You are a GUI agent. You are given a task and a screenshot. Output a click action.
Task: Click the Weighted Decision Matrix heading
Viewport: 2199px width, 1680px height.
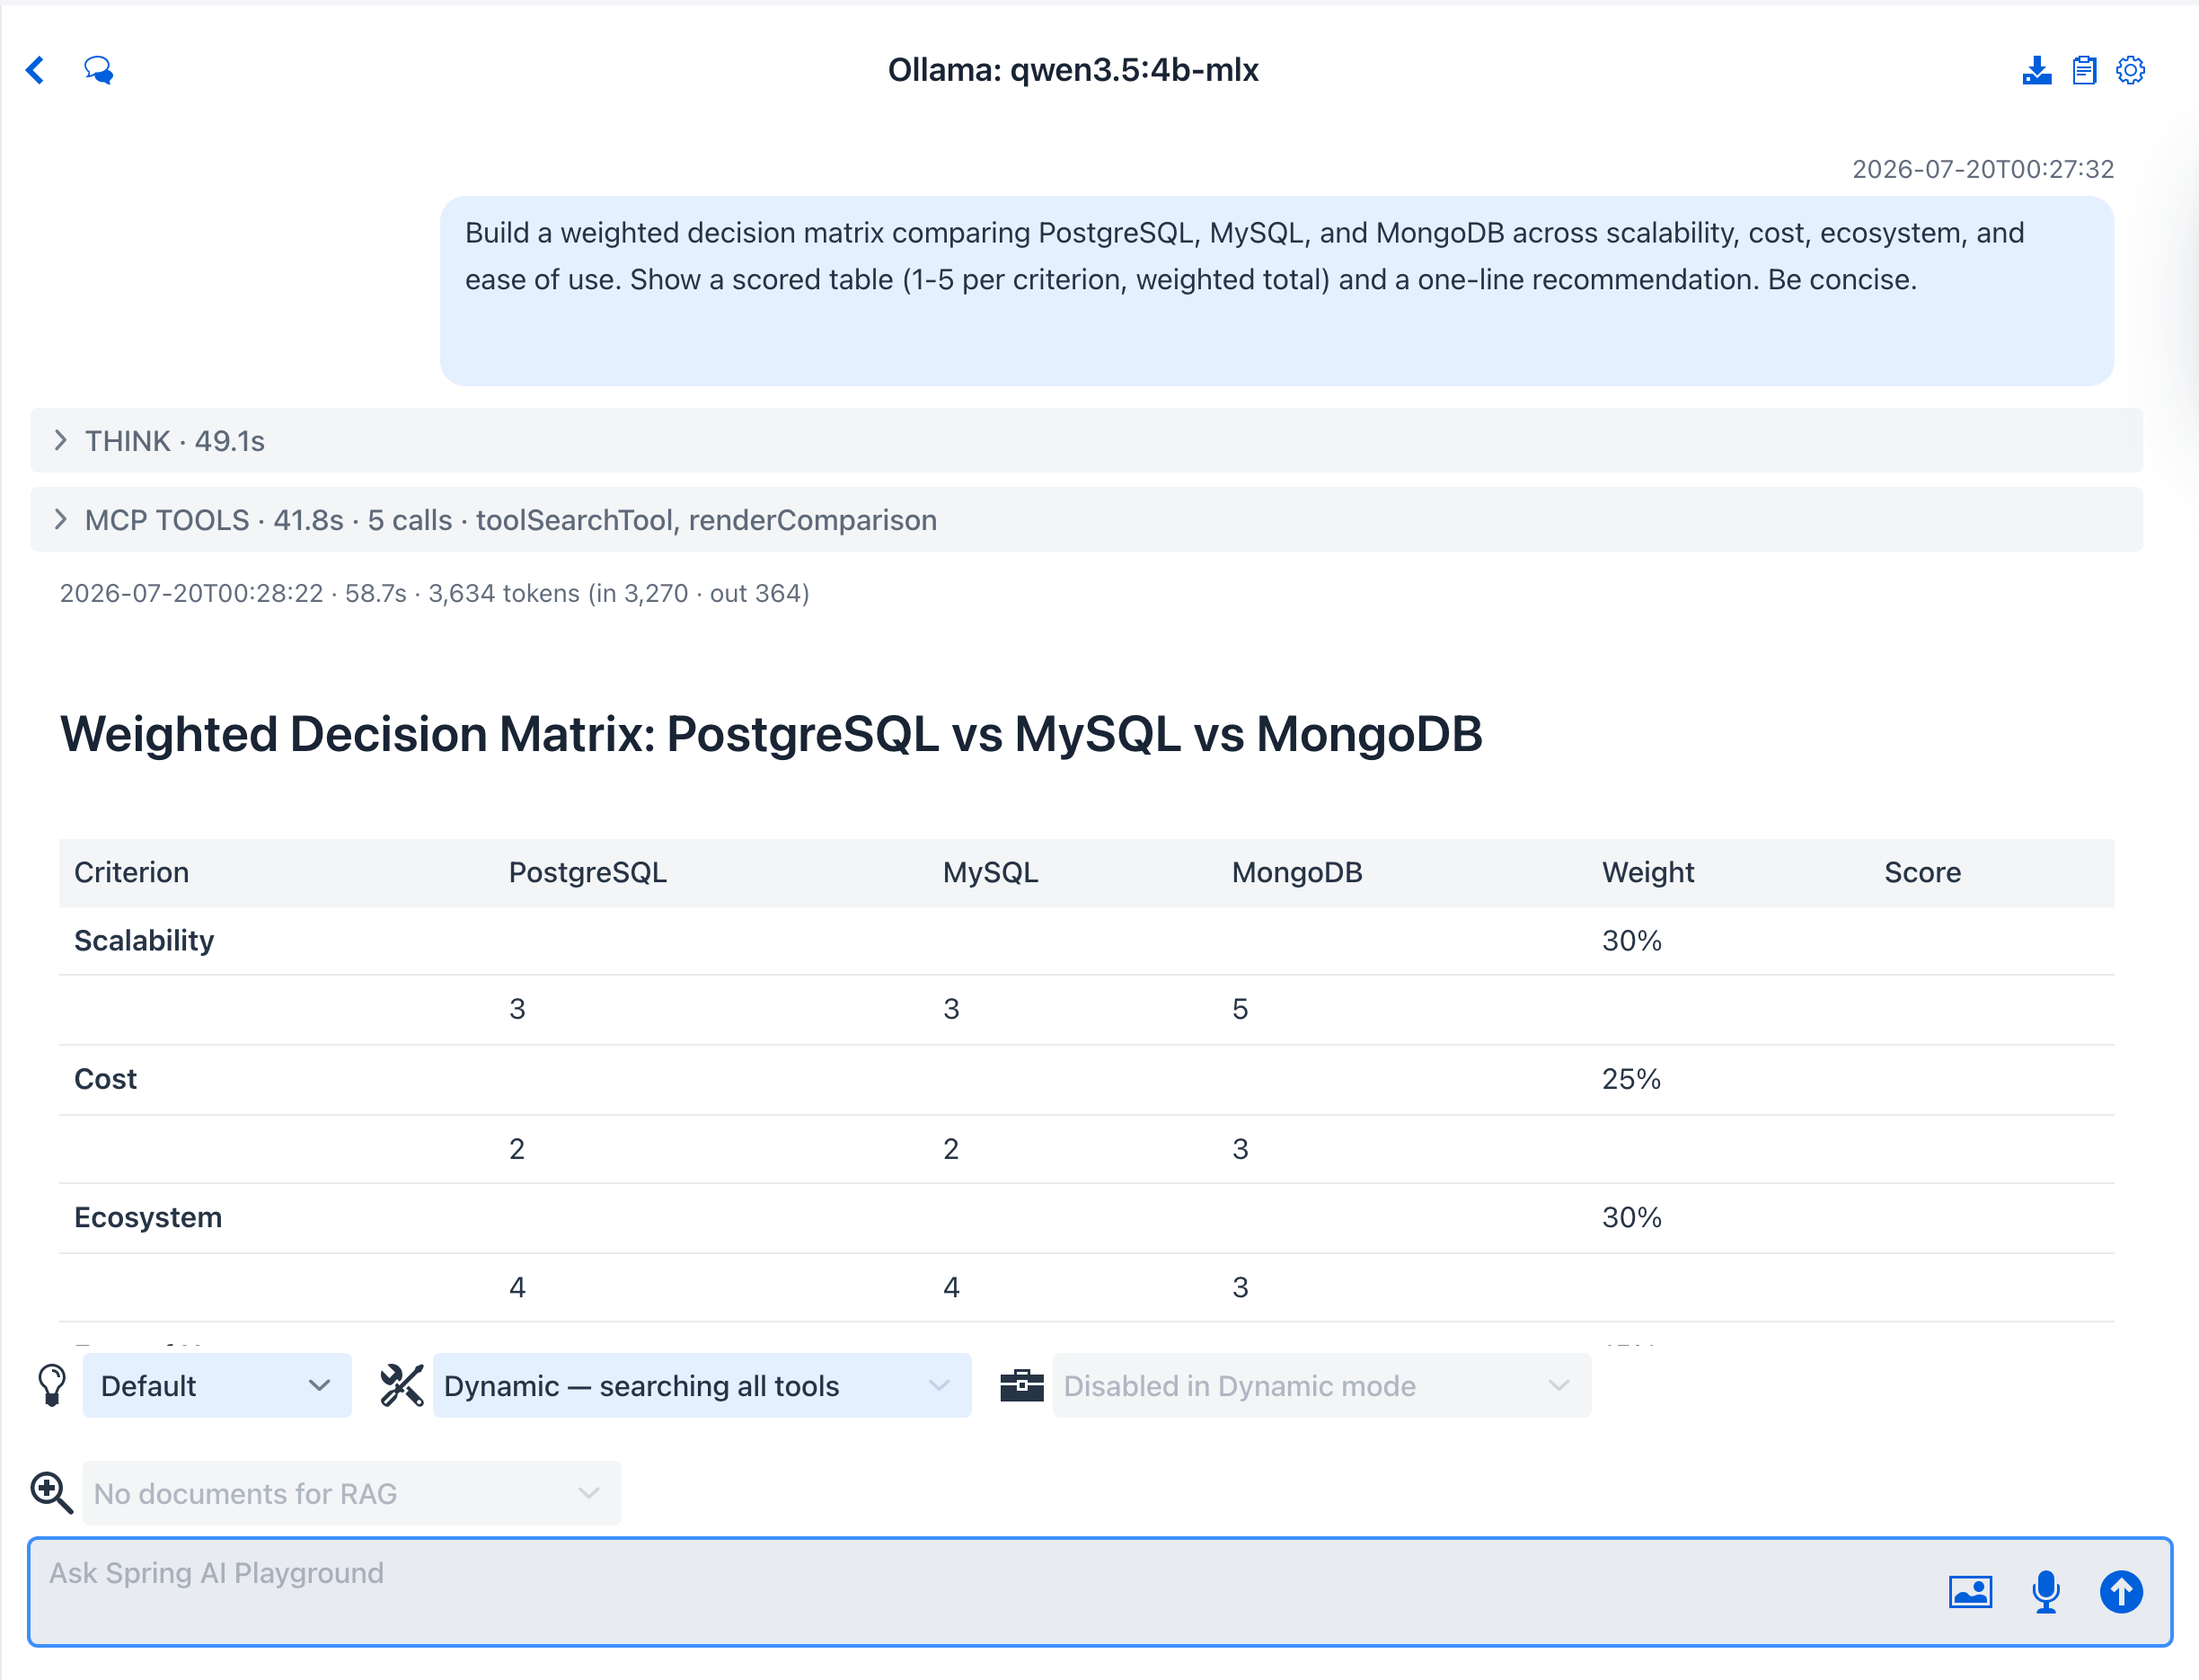pos(771,734)
